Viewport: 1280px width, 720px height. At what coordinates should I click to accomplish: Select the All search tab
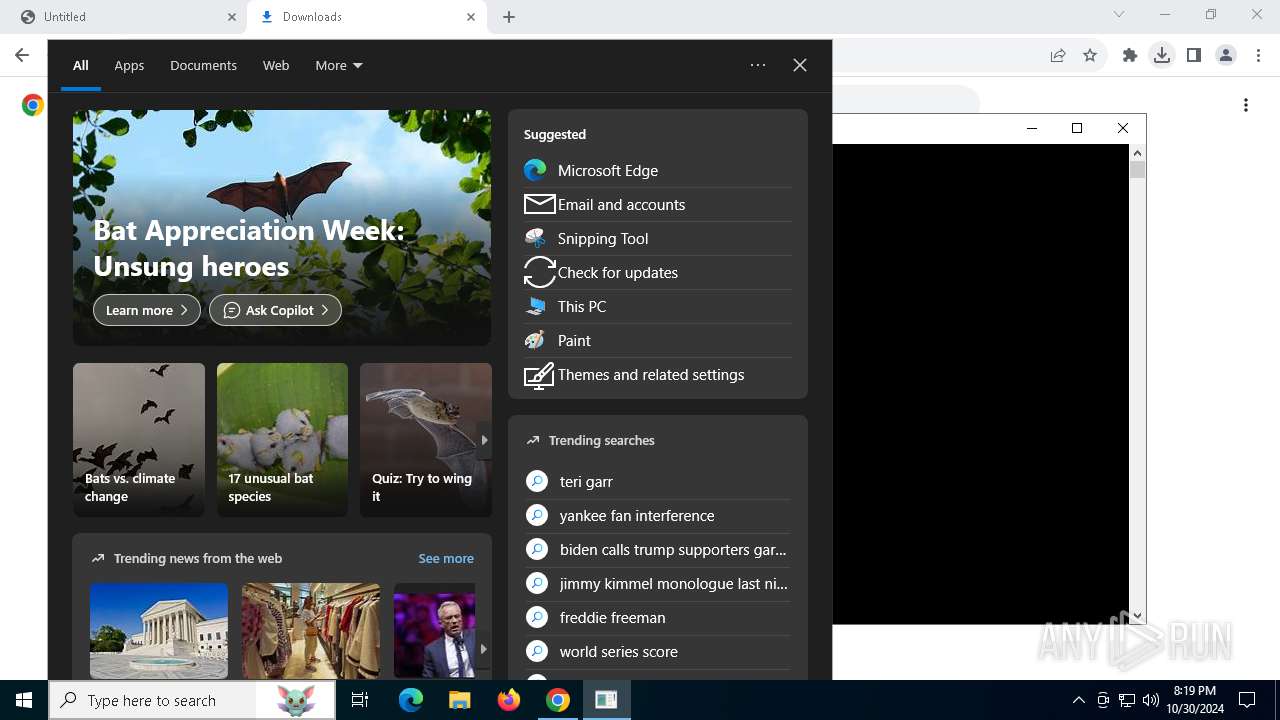tap(81, 65)
